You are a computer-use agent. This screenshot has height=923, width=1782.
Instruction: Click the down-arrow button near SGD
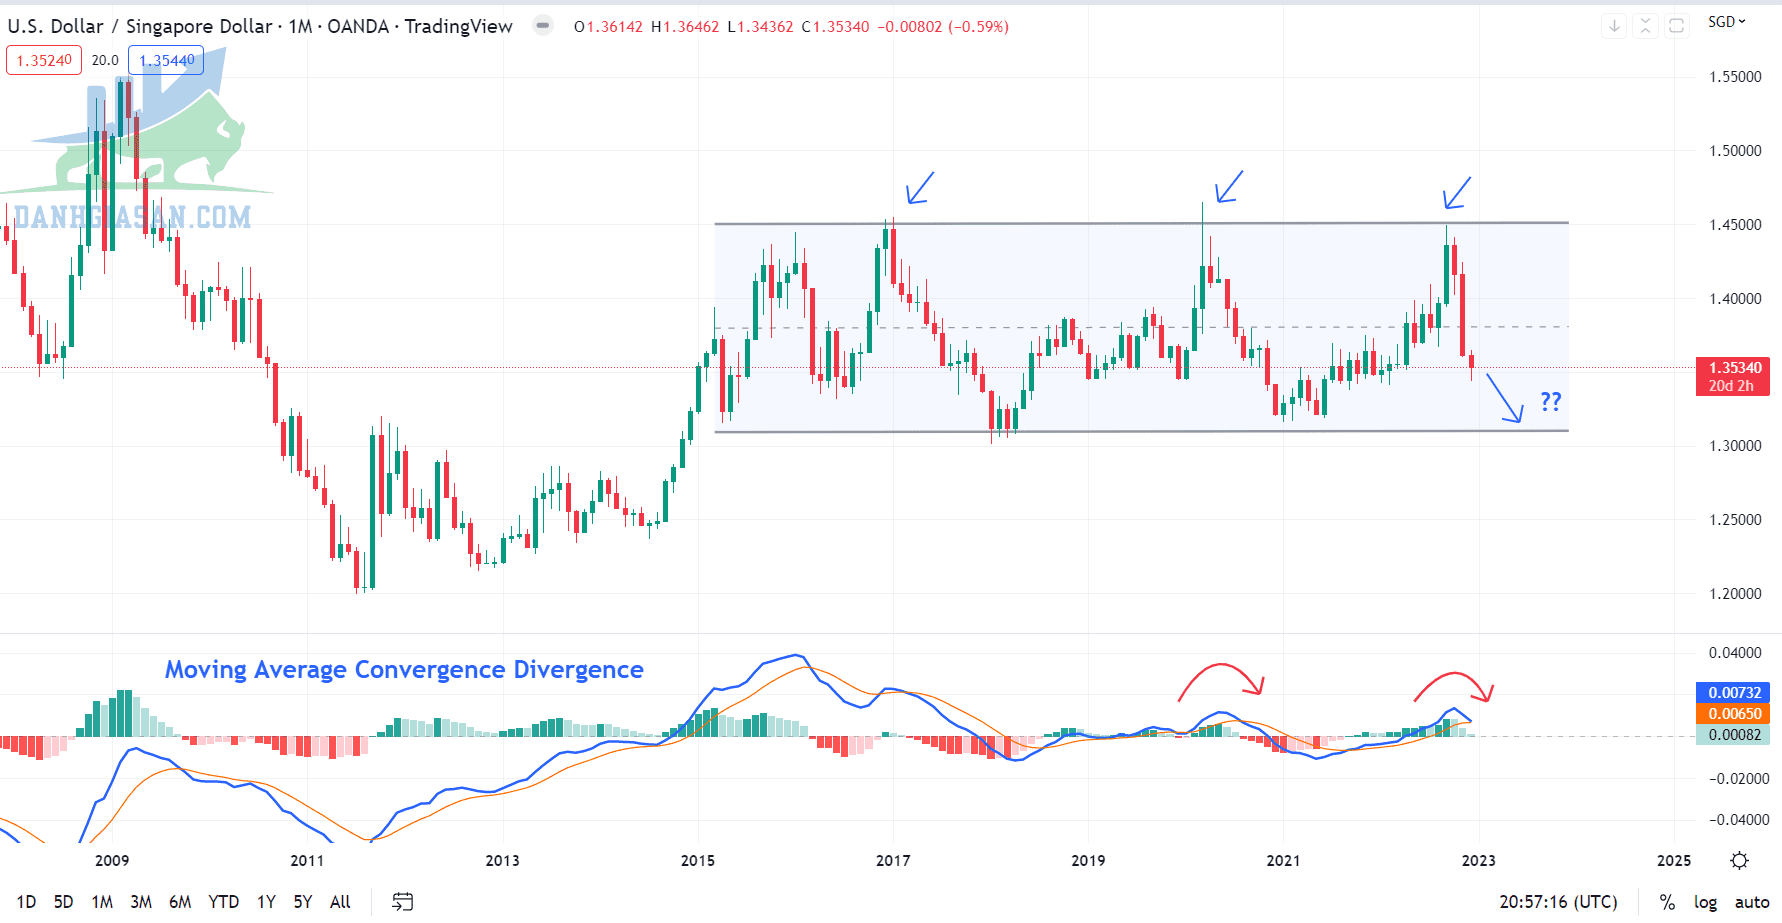point(1614,26)
